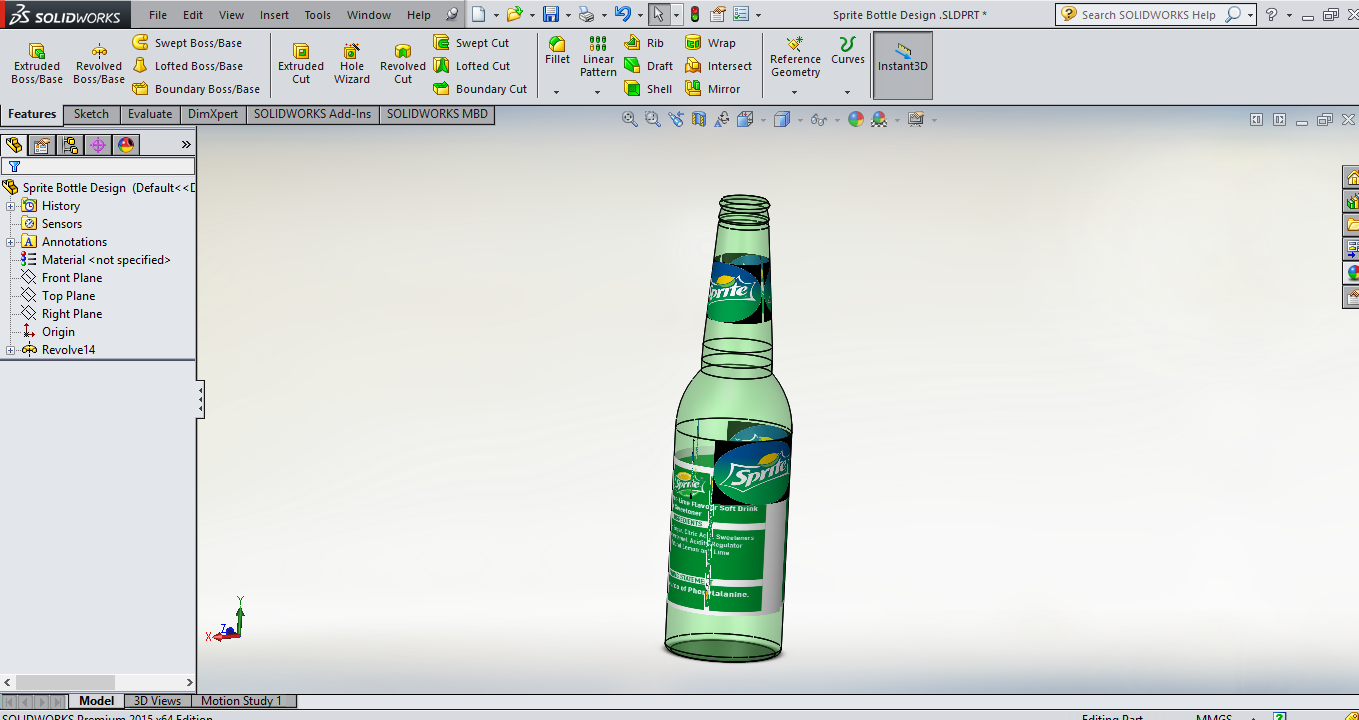Open the Display Style cube icon
1359x720 pixels.
(782, 119)
